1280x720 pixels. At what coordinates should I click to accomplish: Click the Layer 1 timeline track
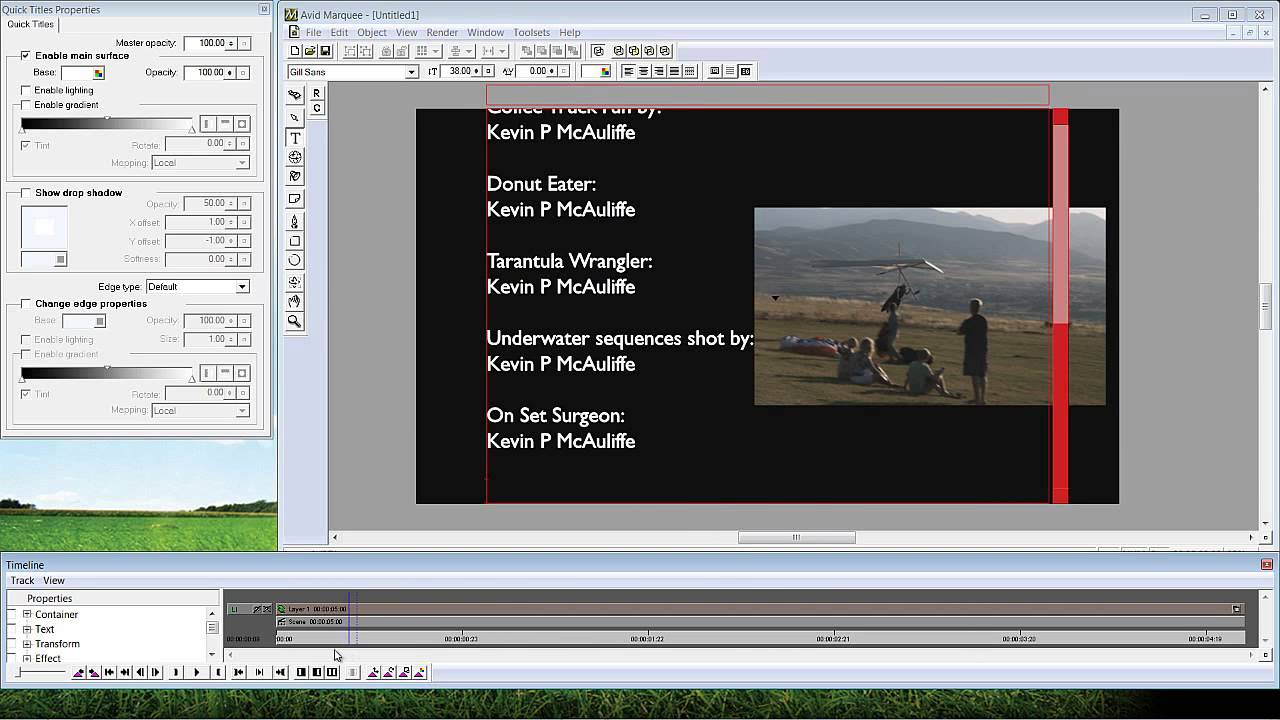point(760,609)
